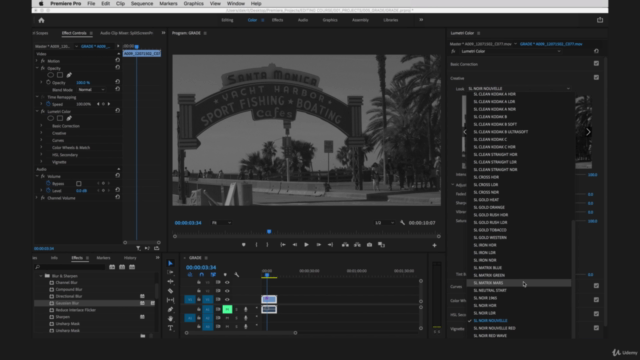Add a marker in the Program monitor

(x=244, y=245)
